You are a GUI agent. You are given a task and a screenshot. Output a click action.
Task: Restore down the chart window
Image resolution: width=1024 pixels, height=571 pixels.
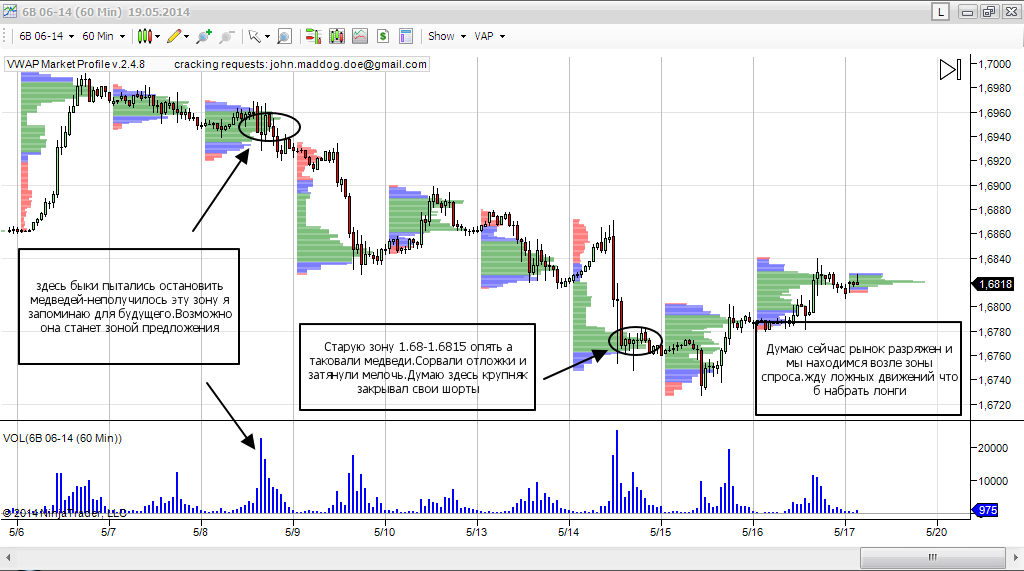click(989, 12)
